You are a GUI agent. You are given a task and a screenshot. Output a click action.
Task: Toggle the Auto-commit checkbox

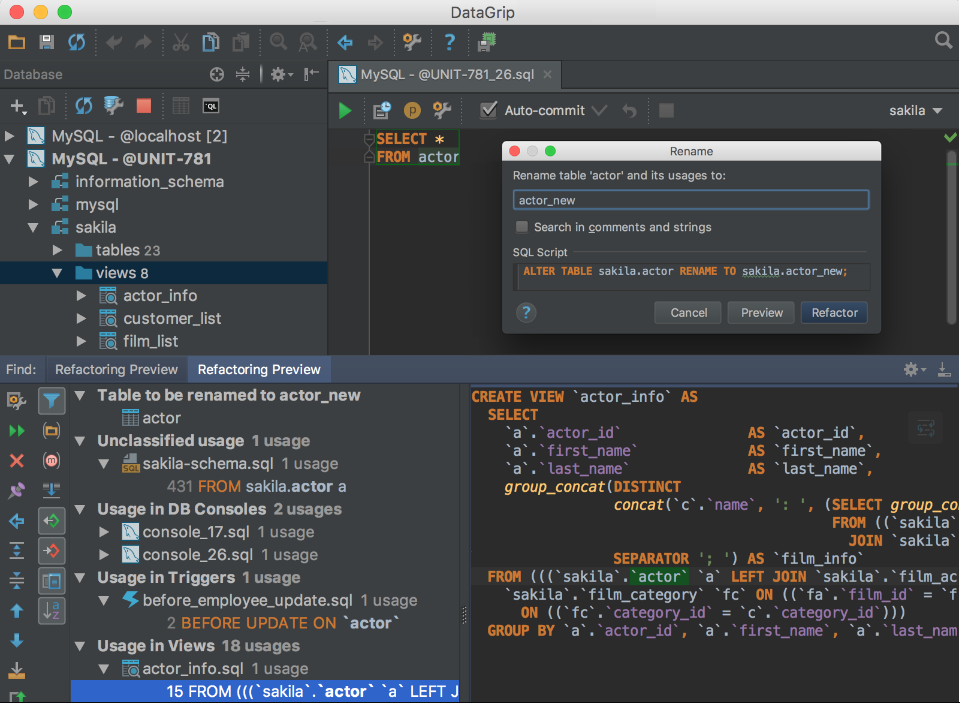(x=486, y=110)
